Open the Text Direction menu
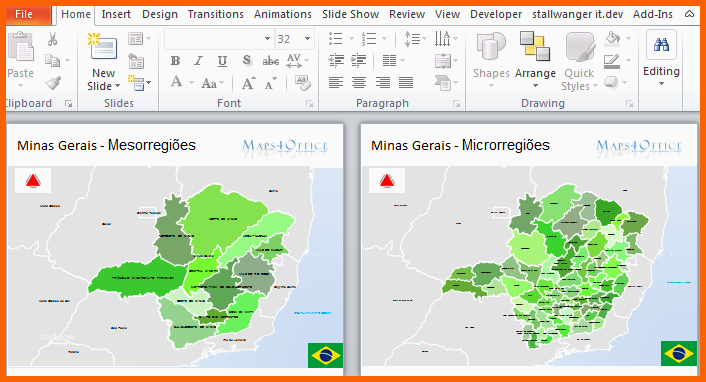 (x=446, y=39)
